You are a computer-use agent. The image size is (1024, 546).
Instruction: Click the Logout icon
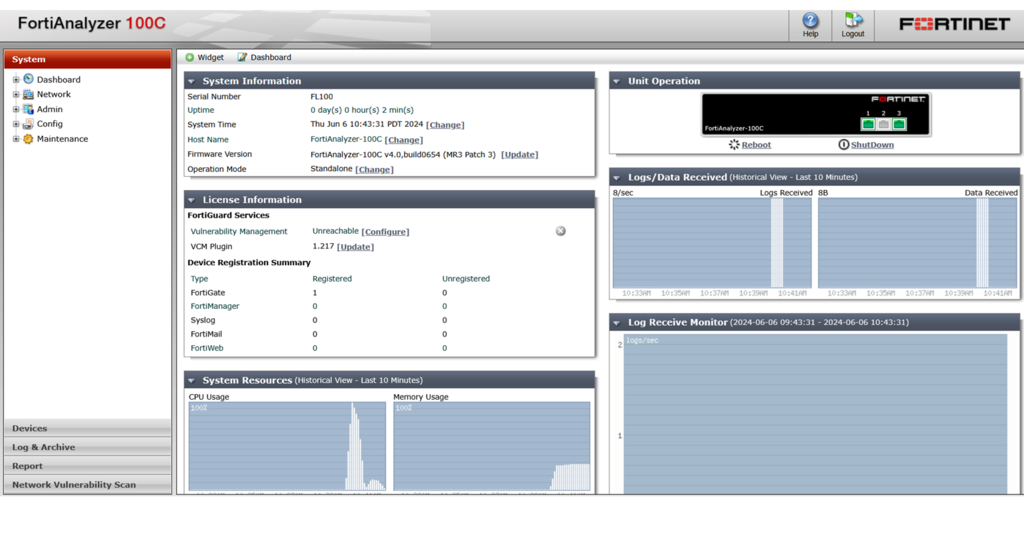click(x=853, y=20)
